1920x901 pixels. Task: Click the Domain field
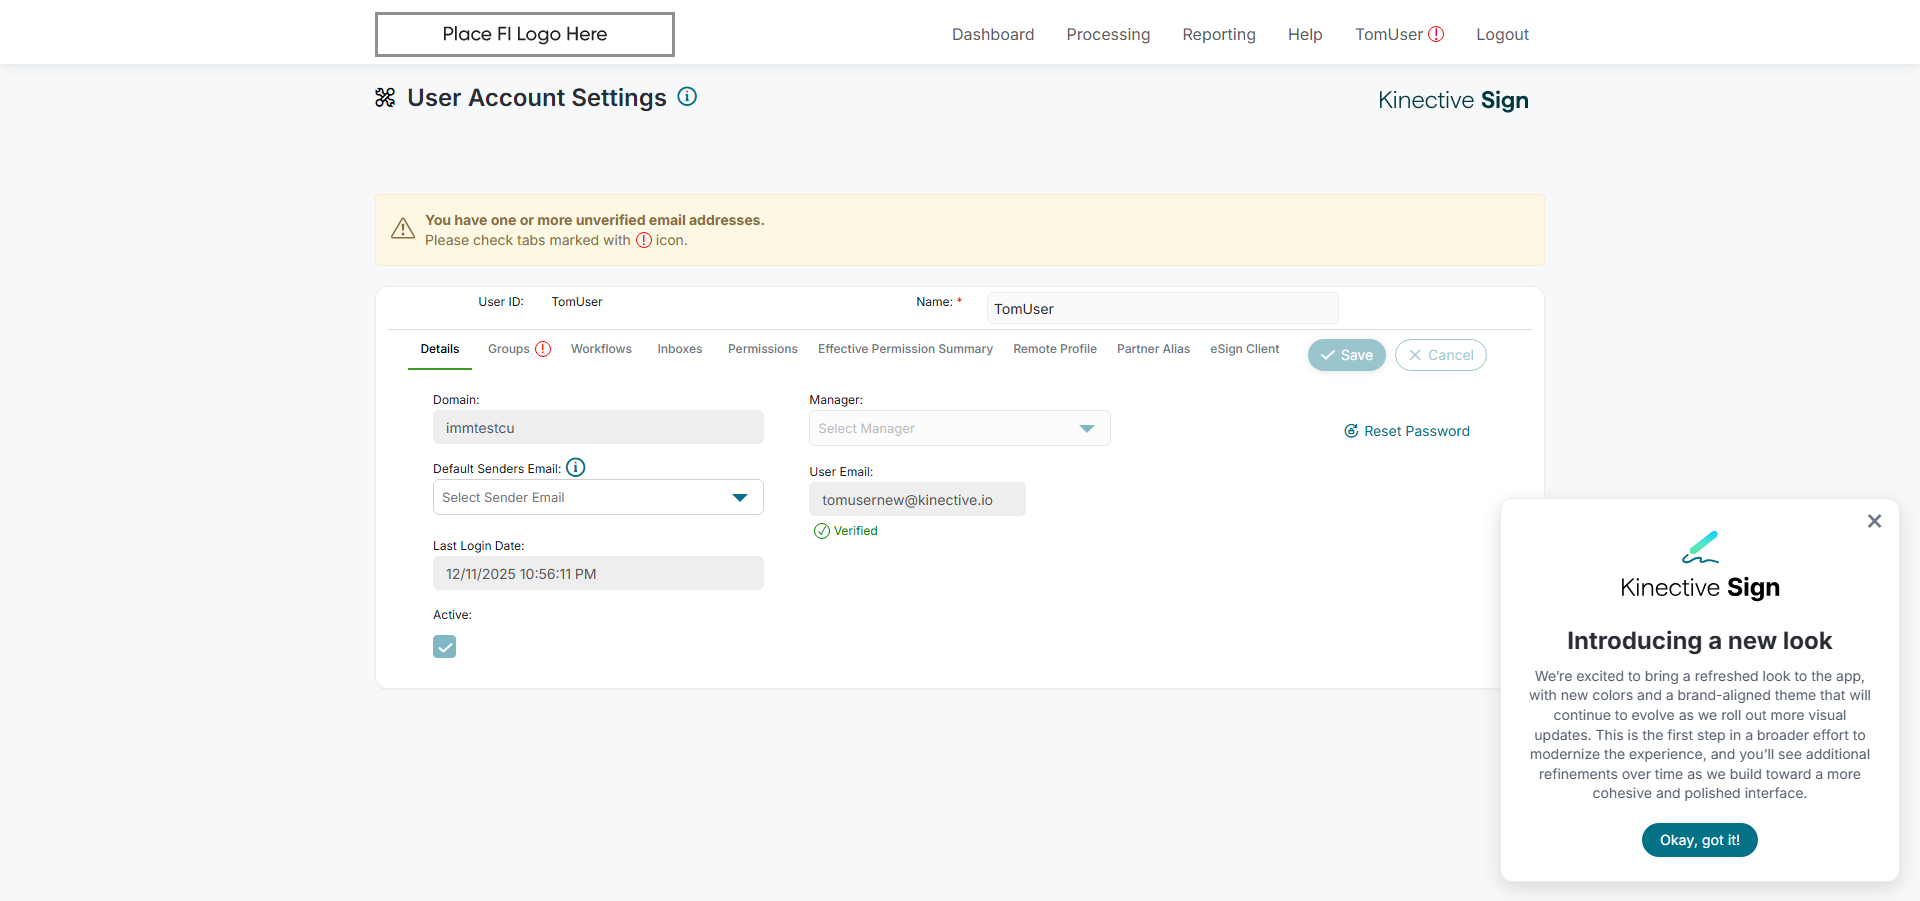point(598,427)
